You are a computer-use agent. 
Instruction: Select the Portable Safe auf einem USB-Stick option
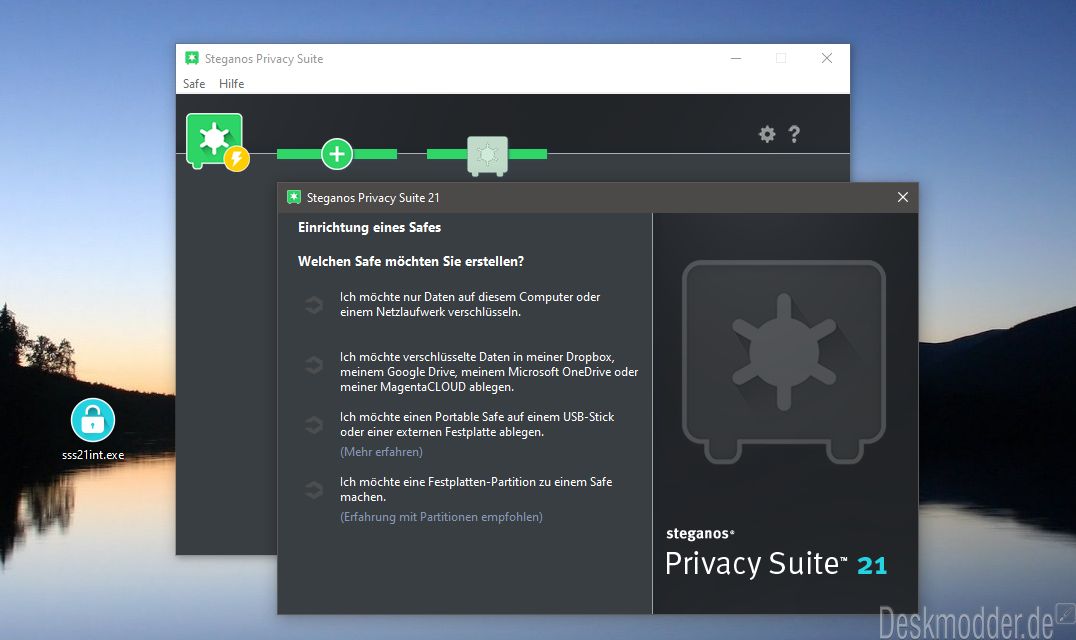coord(477,425)
